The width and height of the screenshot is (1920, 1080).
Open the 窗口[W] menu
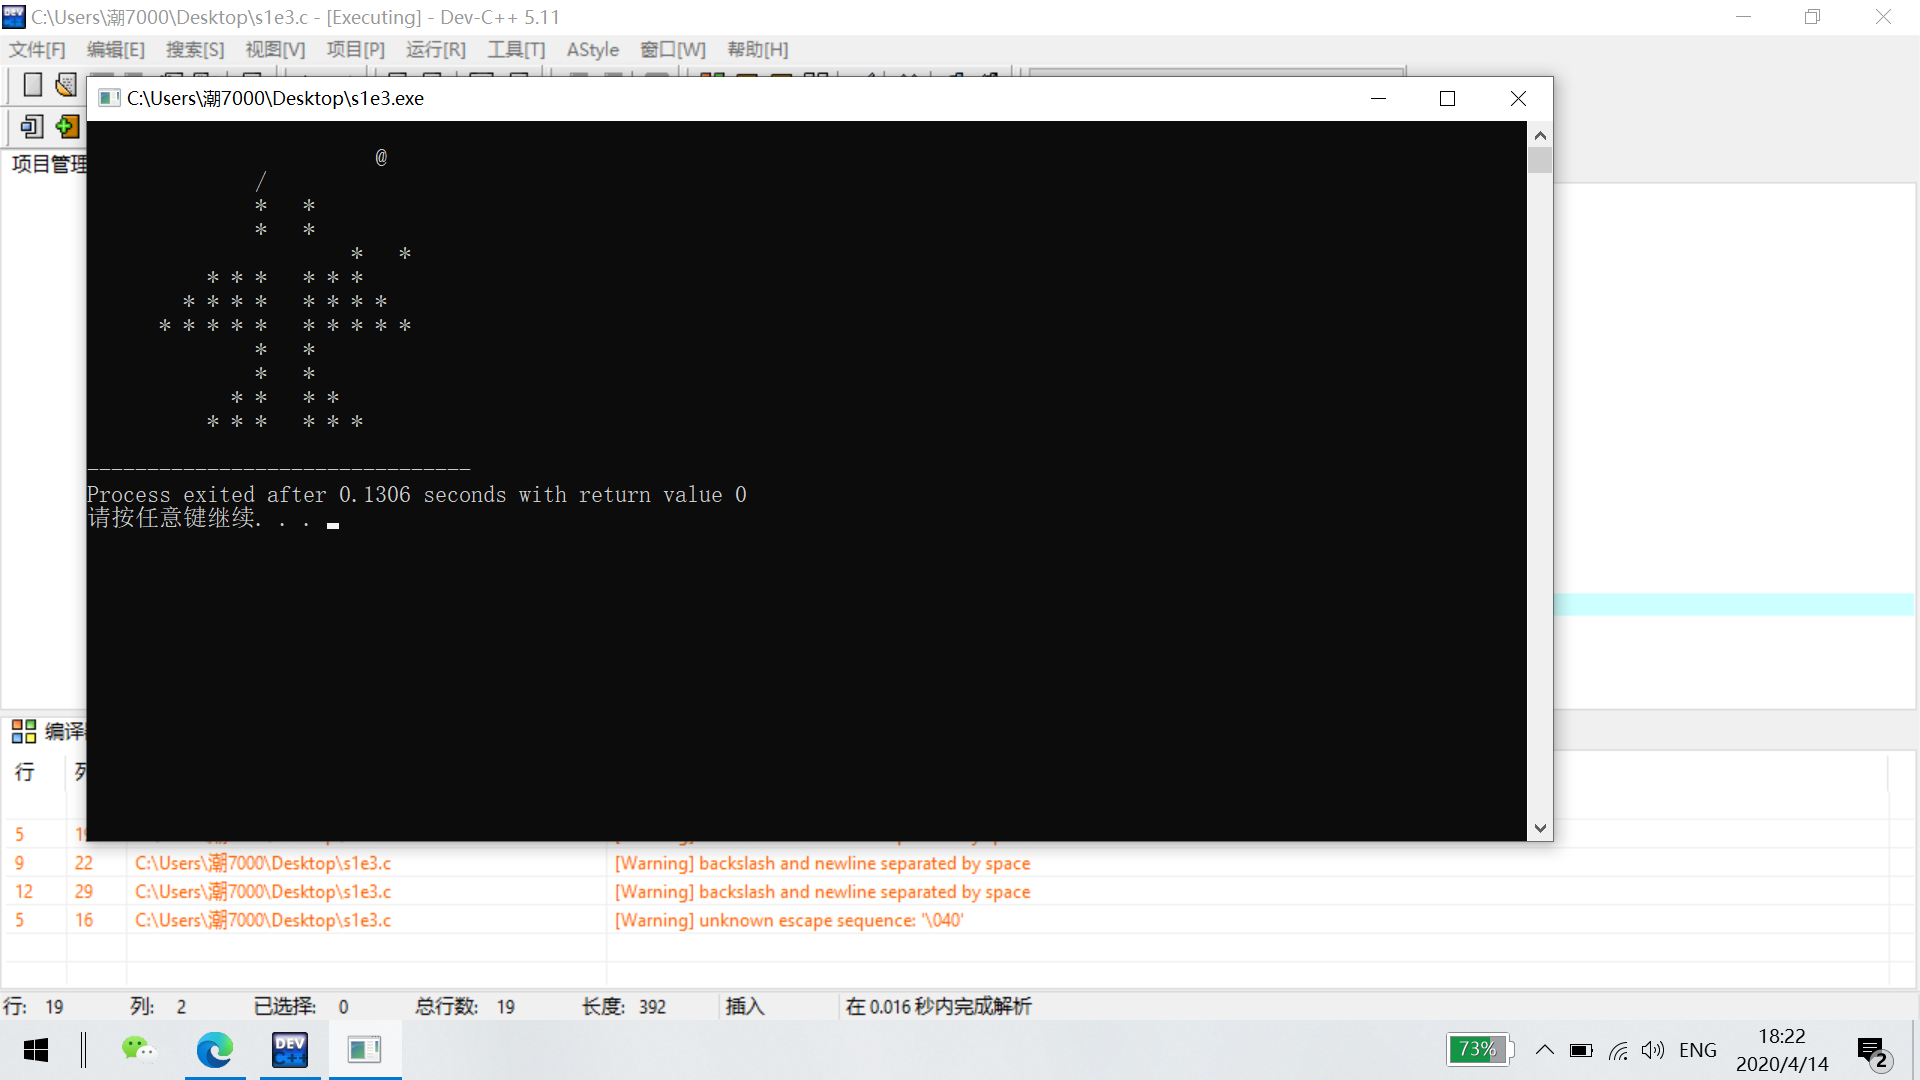tap(673, 50)
